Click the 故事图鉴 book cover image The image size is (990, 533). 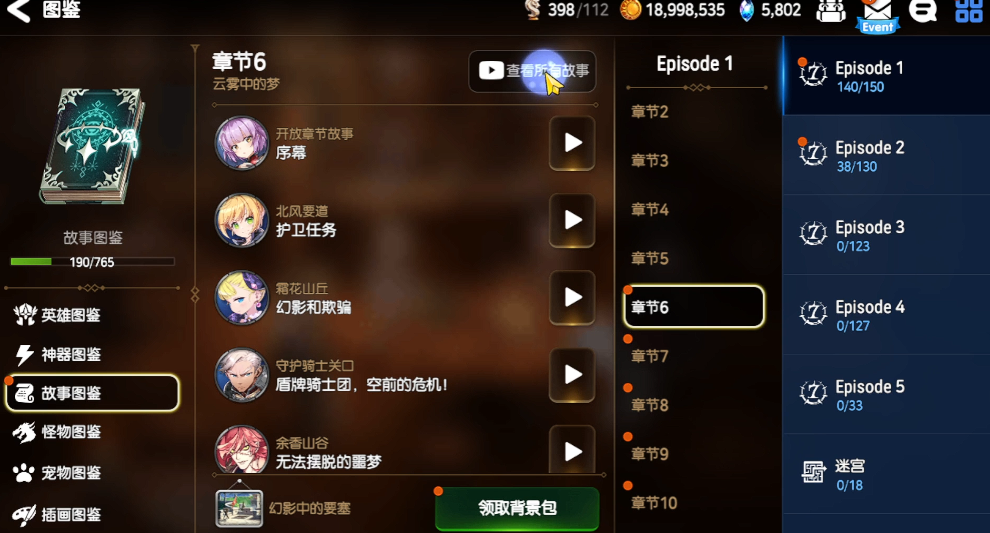coord(93,146)
